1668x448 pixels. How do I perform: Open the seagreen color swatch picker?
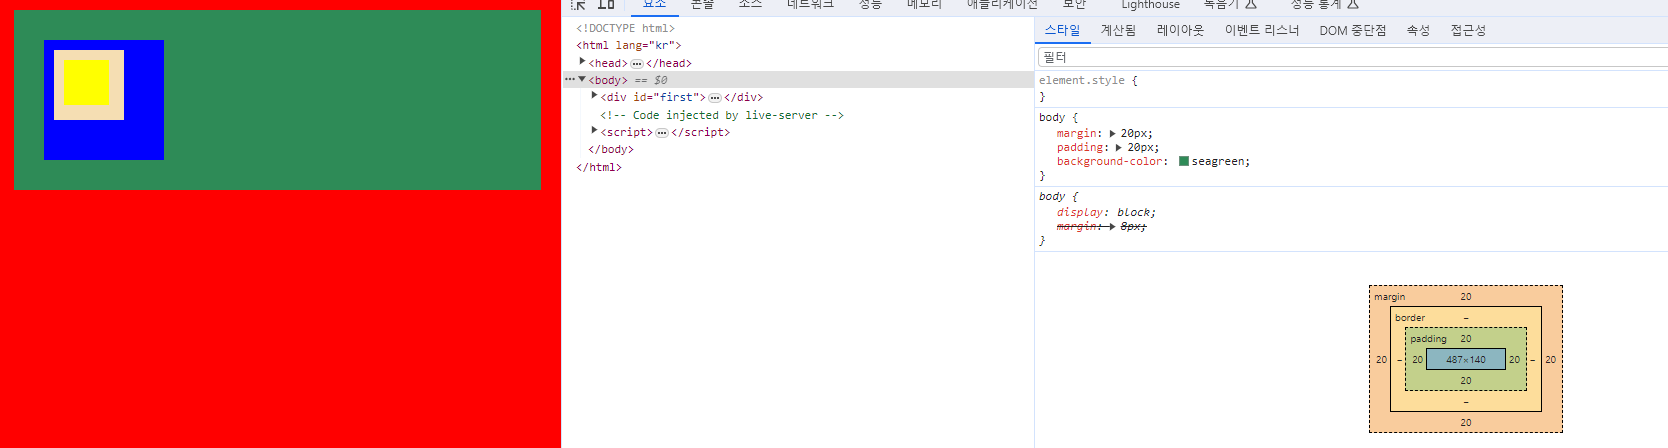click(1184, 161)
